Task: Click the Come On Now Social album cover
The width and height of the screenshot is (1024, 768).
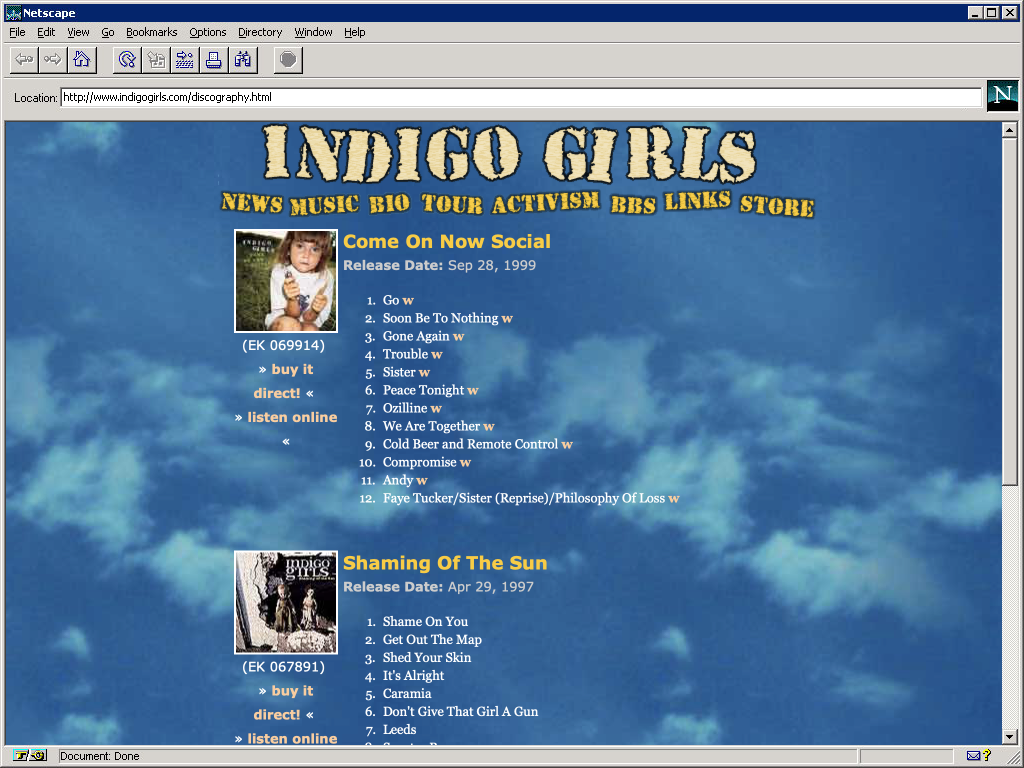Action: 285,281
